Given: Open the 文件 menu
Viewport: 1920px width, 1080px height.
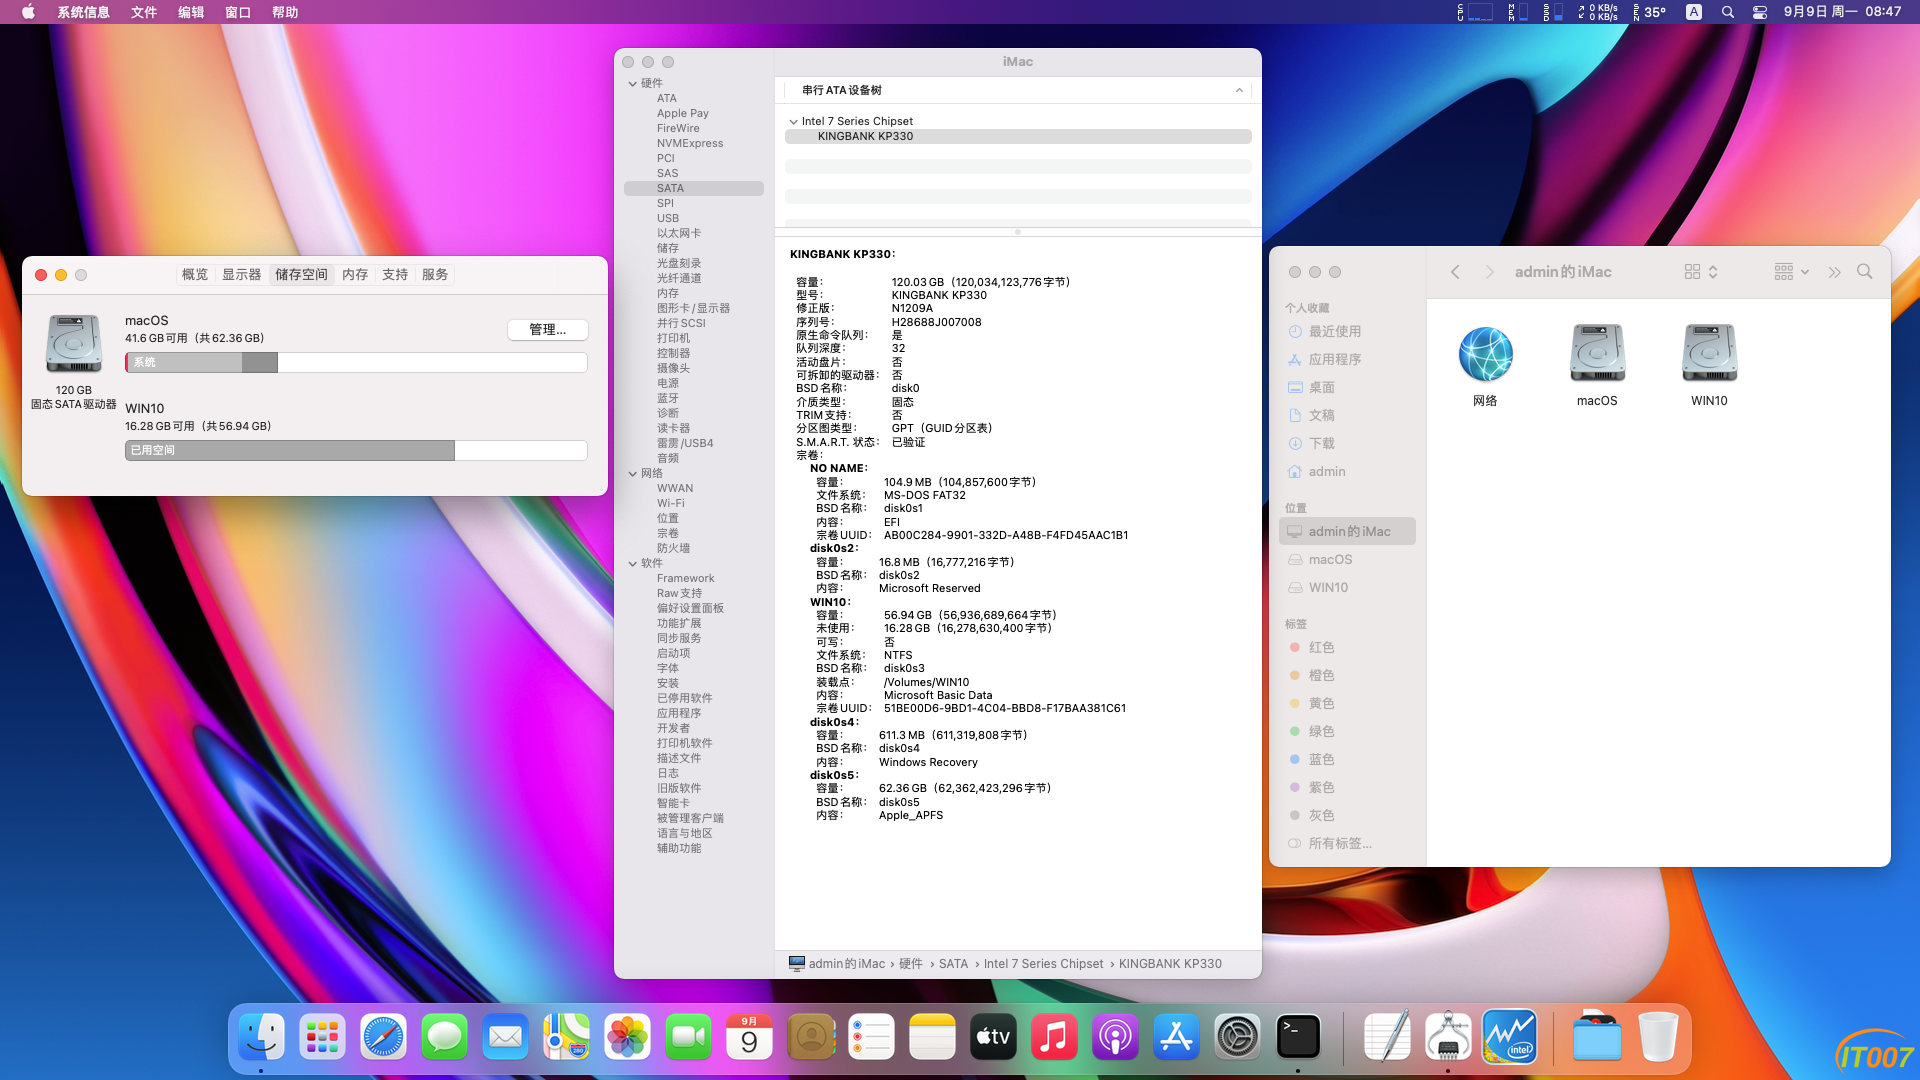Looking at the screenshot, I should (x=144, y=12).
